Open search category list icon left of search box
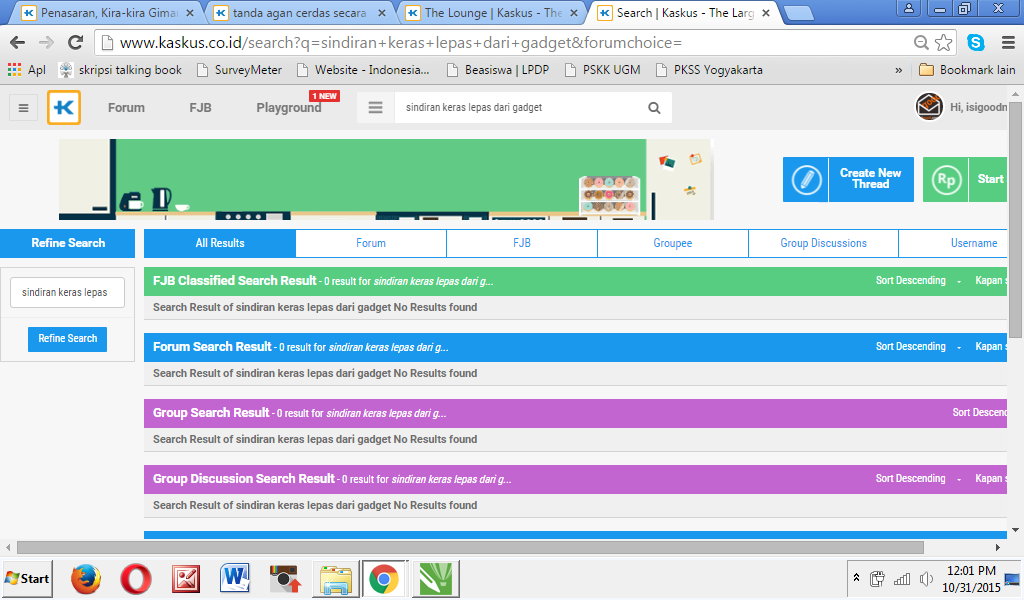1024x600 pixels. (376, 108)
